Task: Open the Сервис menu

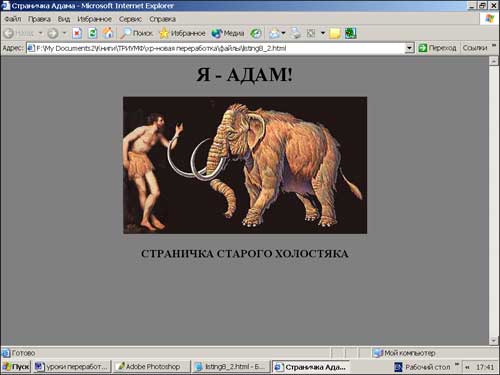Action: click(130, 19)
